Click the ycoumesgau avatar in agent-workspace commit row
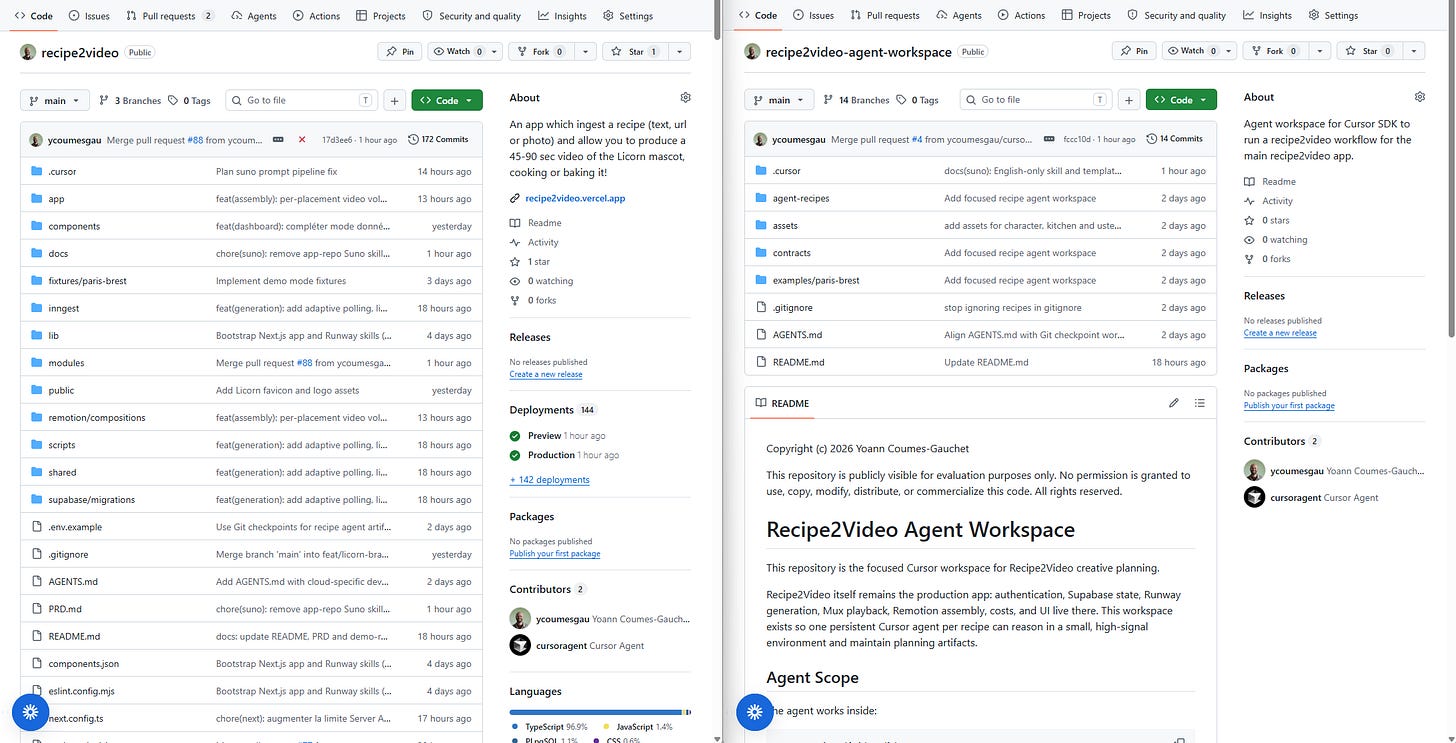The height and width of the screenshot is (743, 1456). pyautogui.click(x=762, y=139)
